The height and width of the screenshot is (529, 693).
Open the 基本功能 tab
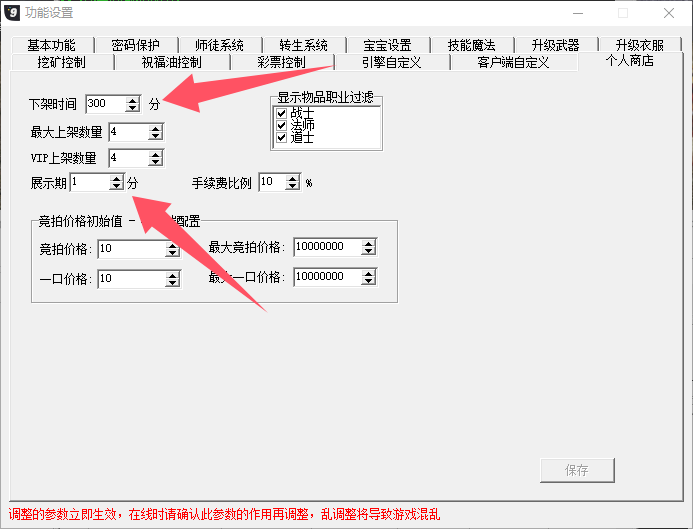(52, 45)
